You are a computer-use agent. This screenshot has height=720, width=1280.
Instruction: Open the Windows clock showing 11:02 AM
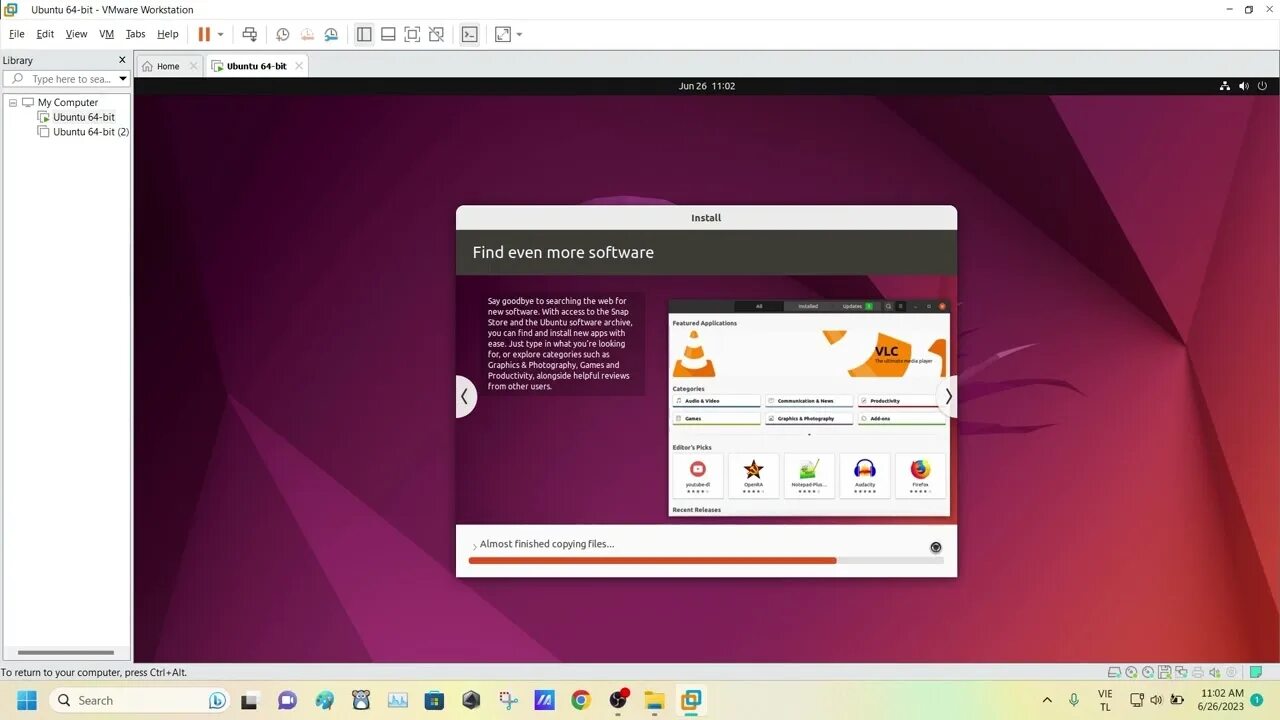pyautogui.click(x=1222, y=700)
